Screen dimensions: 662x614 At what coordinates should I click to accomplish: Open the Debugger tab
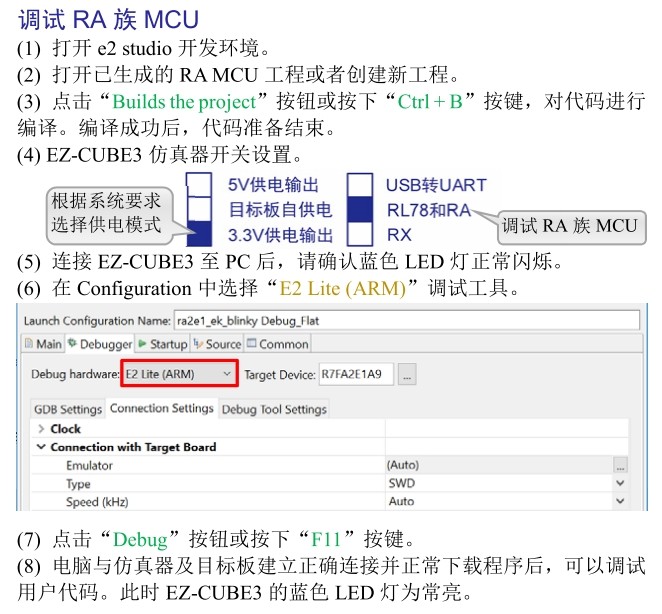[x=100, y=344]
